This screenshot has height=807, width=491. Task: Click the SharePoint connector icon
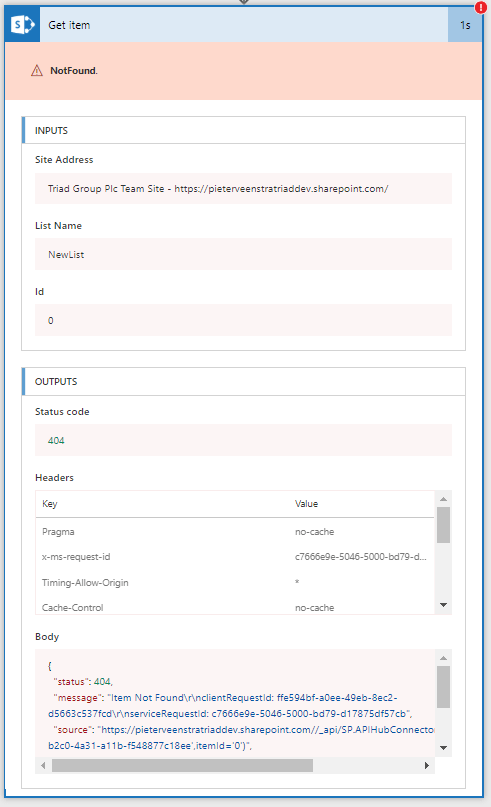click(x=22, y=25)
